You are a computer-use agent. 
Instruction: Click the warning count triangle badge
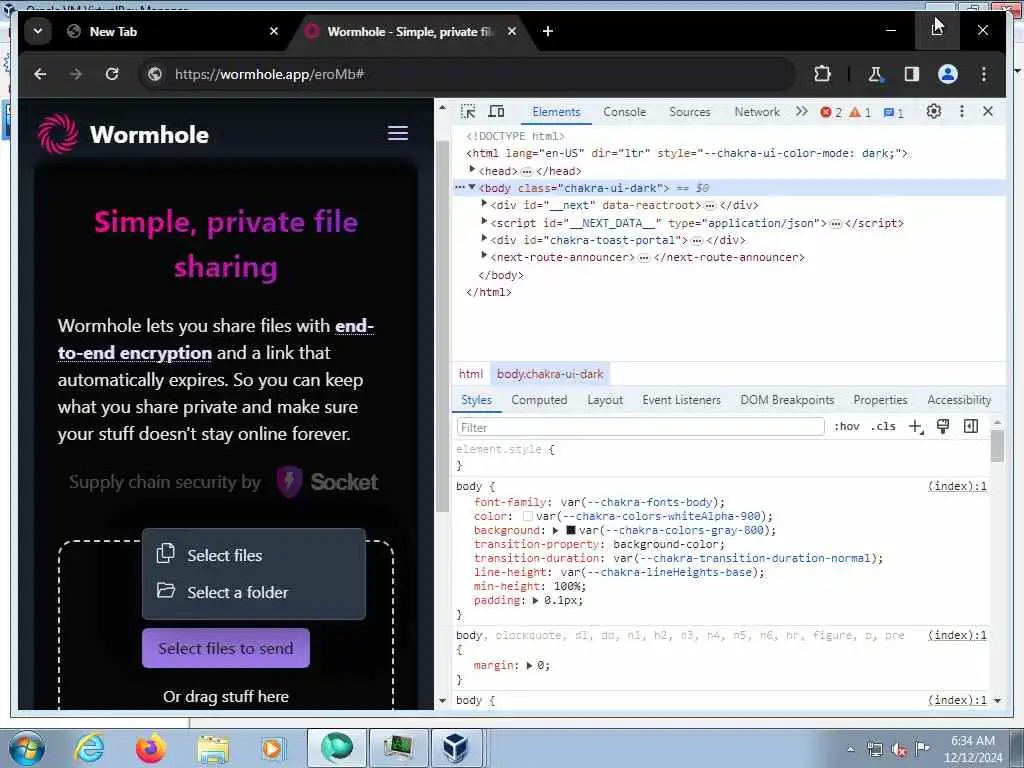pyautogui.click(x=860, y=112)
